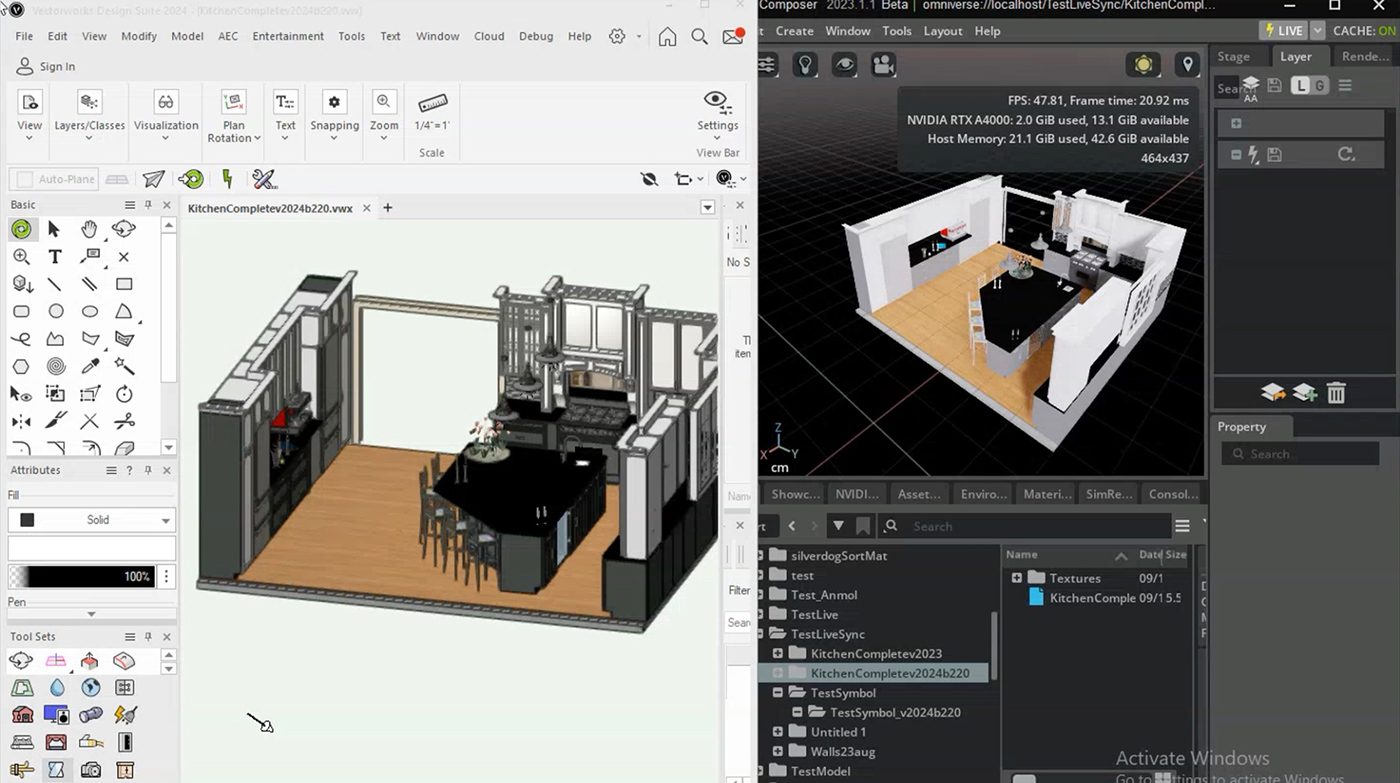Select the Mirror tool
The image size is (1400, 783).
coord(21,421)
